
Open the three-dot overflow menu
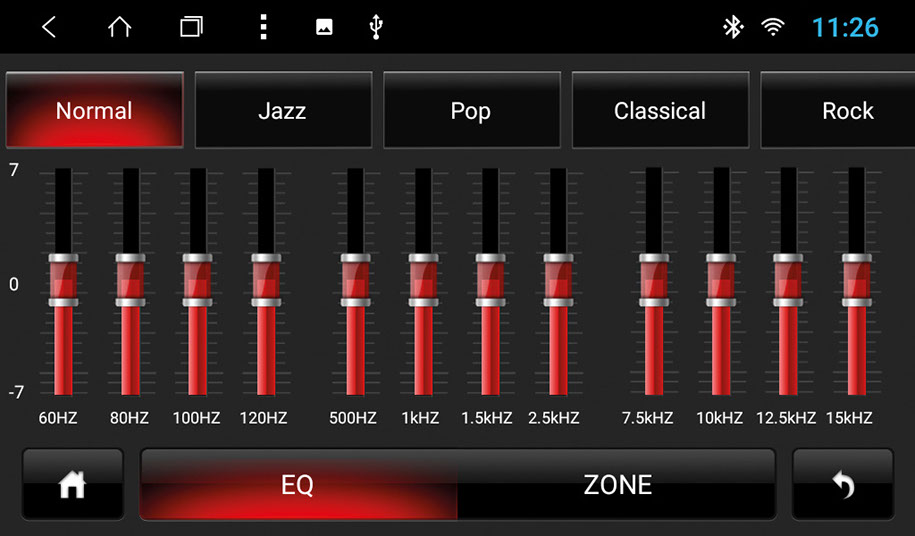click(263, 27)
